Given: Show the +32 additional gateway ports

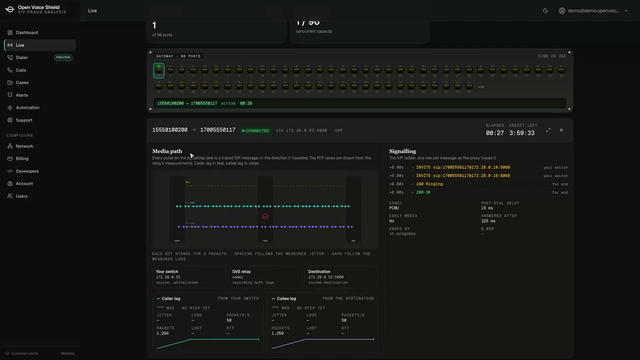Looking at the screenshot, I should click(x=481, y=87).
